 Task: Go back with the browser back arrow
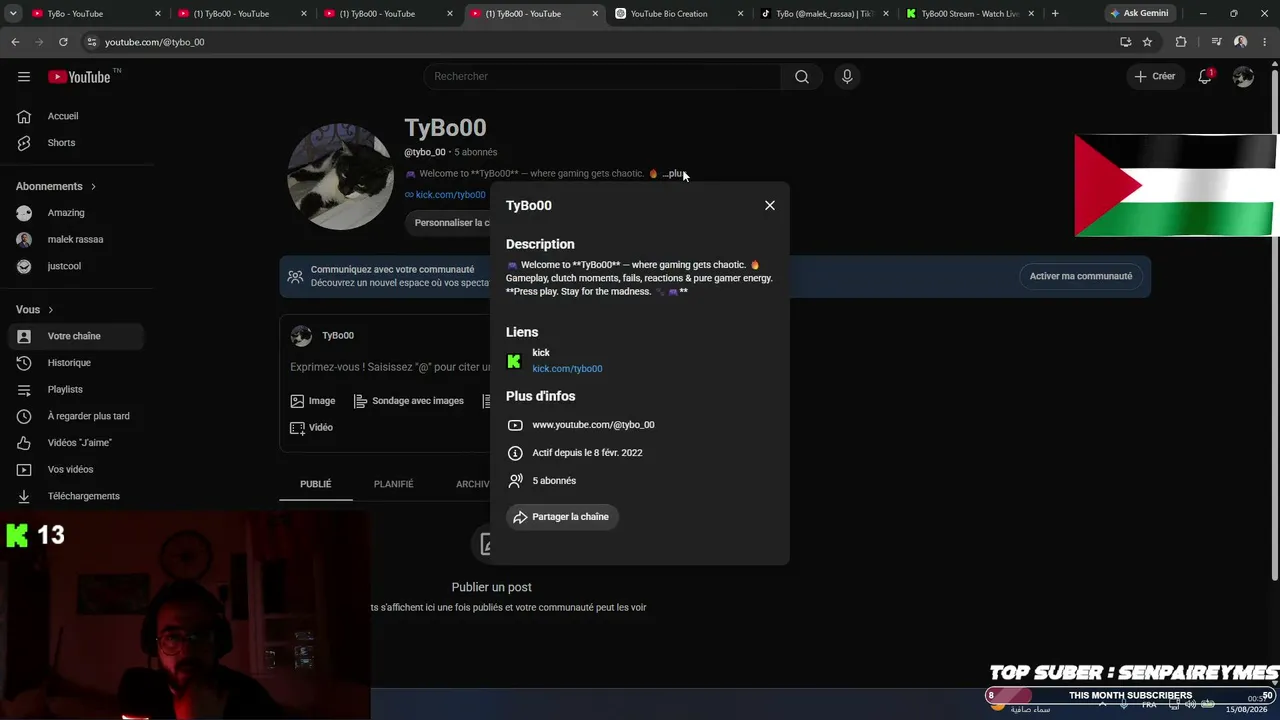click(15, 42)
